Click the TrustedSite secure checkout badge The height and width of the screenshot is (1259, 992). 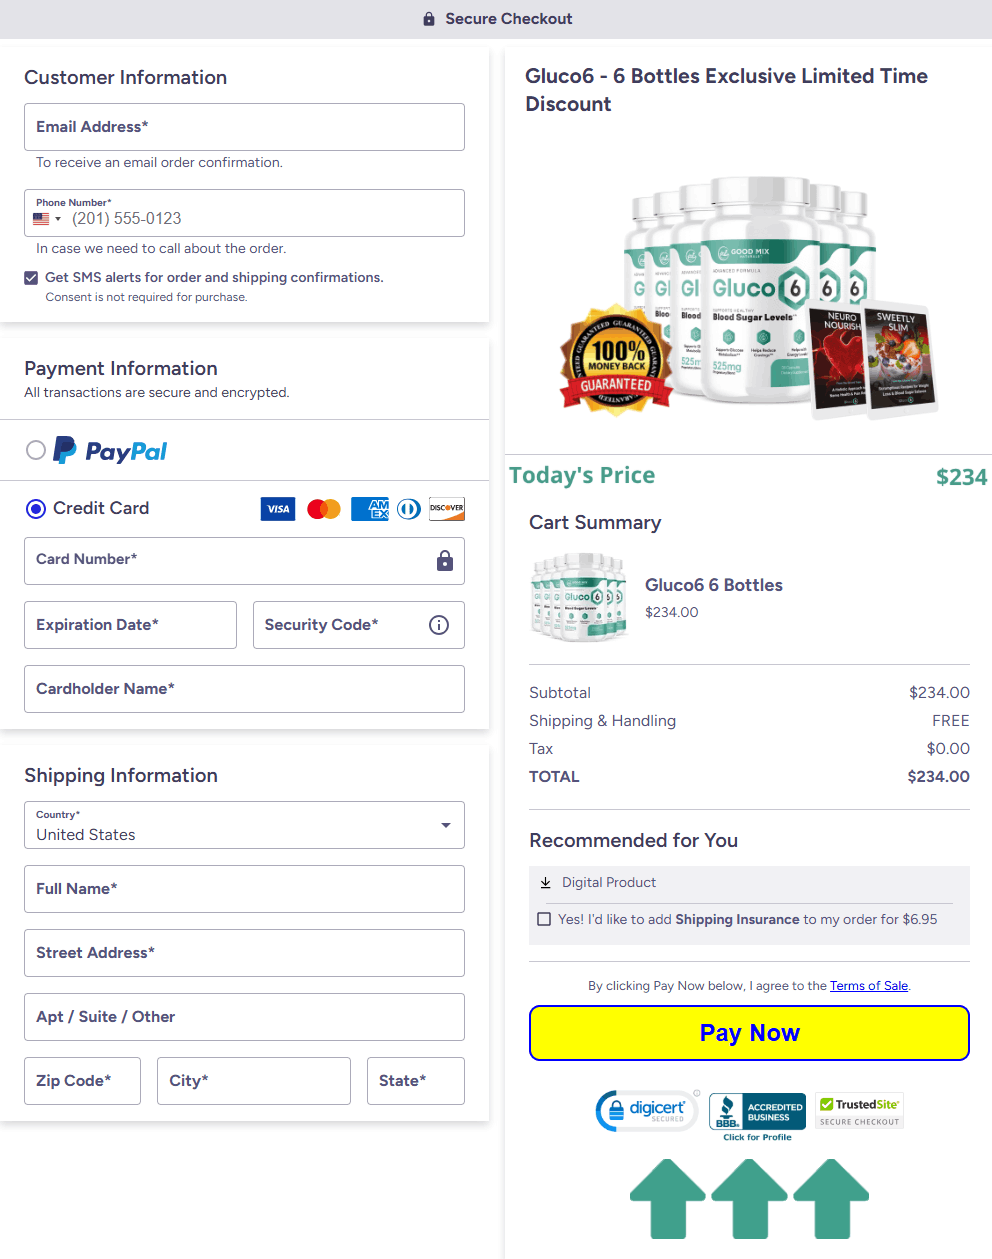[x=860, y=1111]
